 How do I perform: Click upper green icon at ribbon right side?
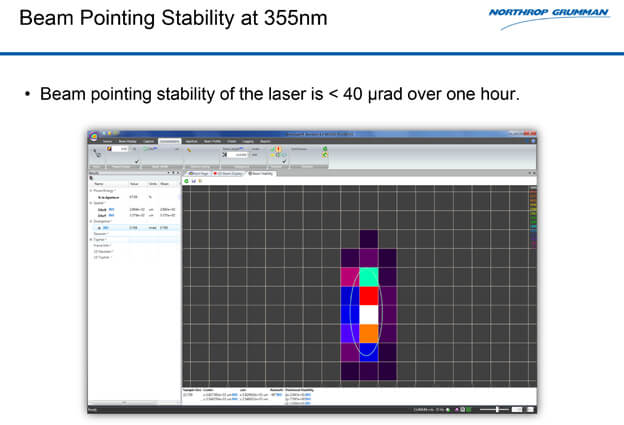[324, 149]
